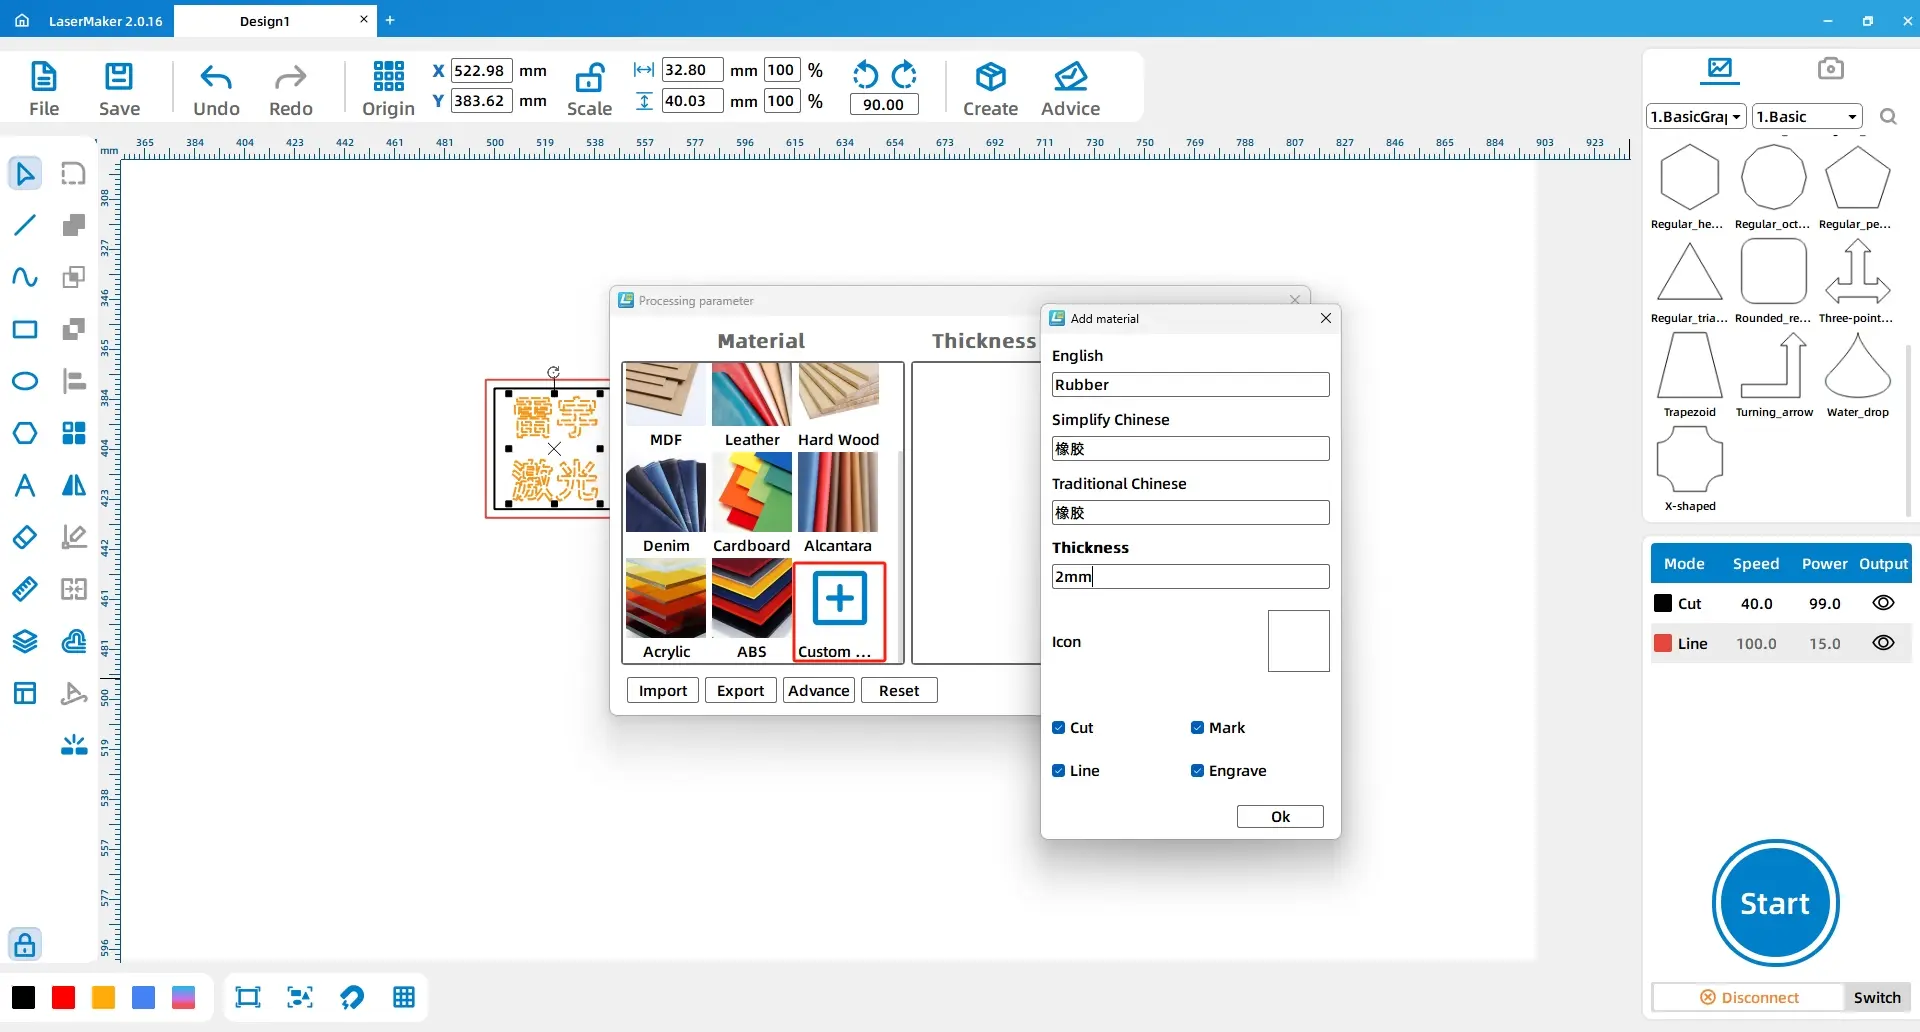Click the Switch button
1920x1032 pixels.
tap(1877, 998)
